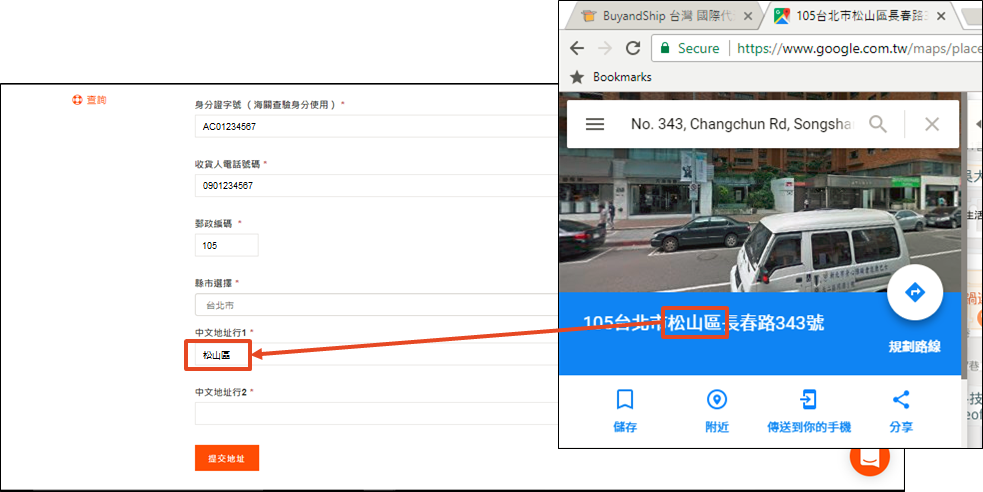
Task: Open the Google Maps hamburger menu
Action: tap(595, 124)
